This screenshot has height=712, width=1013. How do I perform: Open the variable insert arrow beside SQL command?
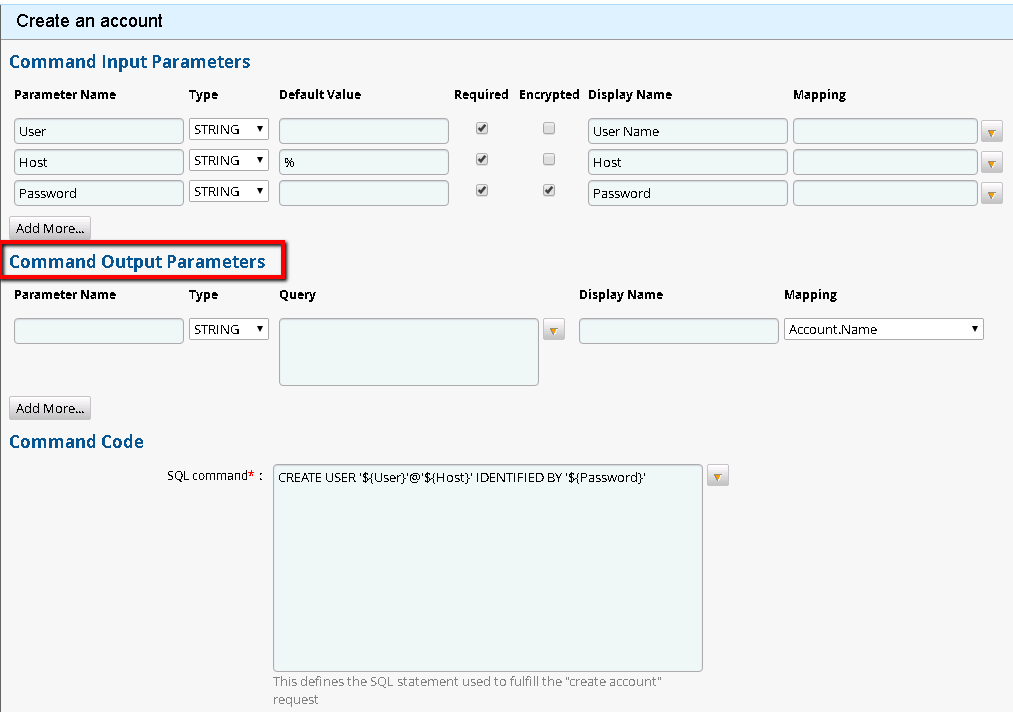point(717,476)
